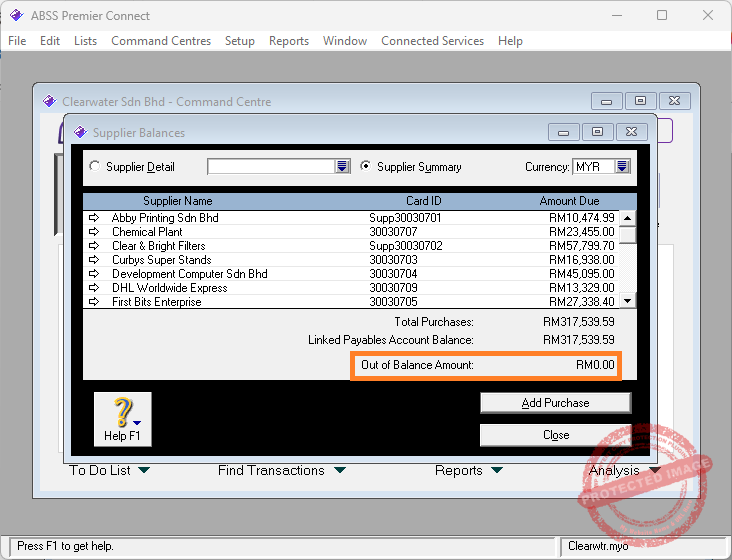Screen dimensions: 732x560
Task: Open First Bits Enterprise zoom arrow
Action: tap(94, 301)
